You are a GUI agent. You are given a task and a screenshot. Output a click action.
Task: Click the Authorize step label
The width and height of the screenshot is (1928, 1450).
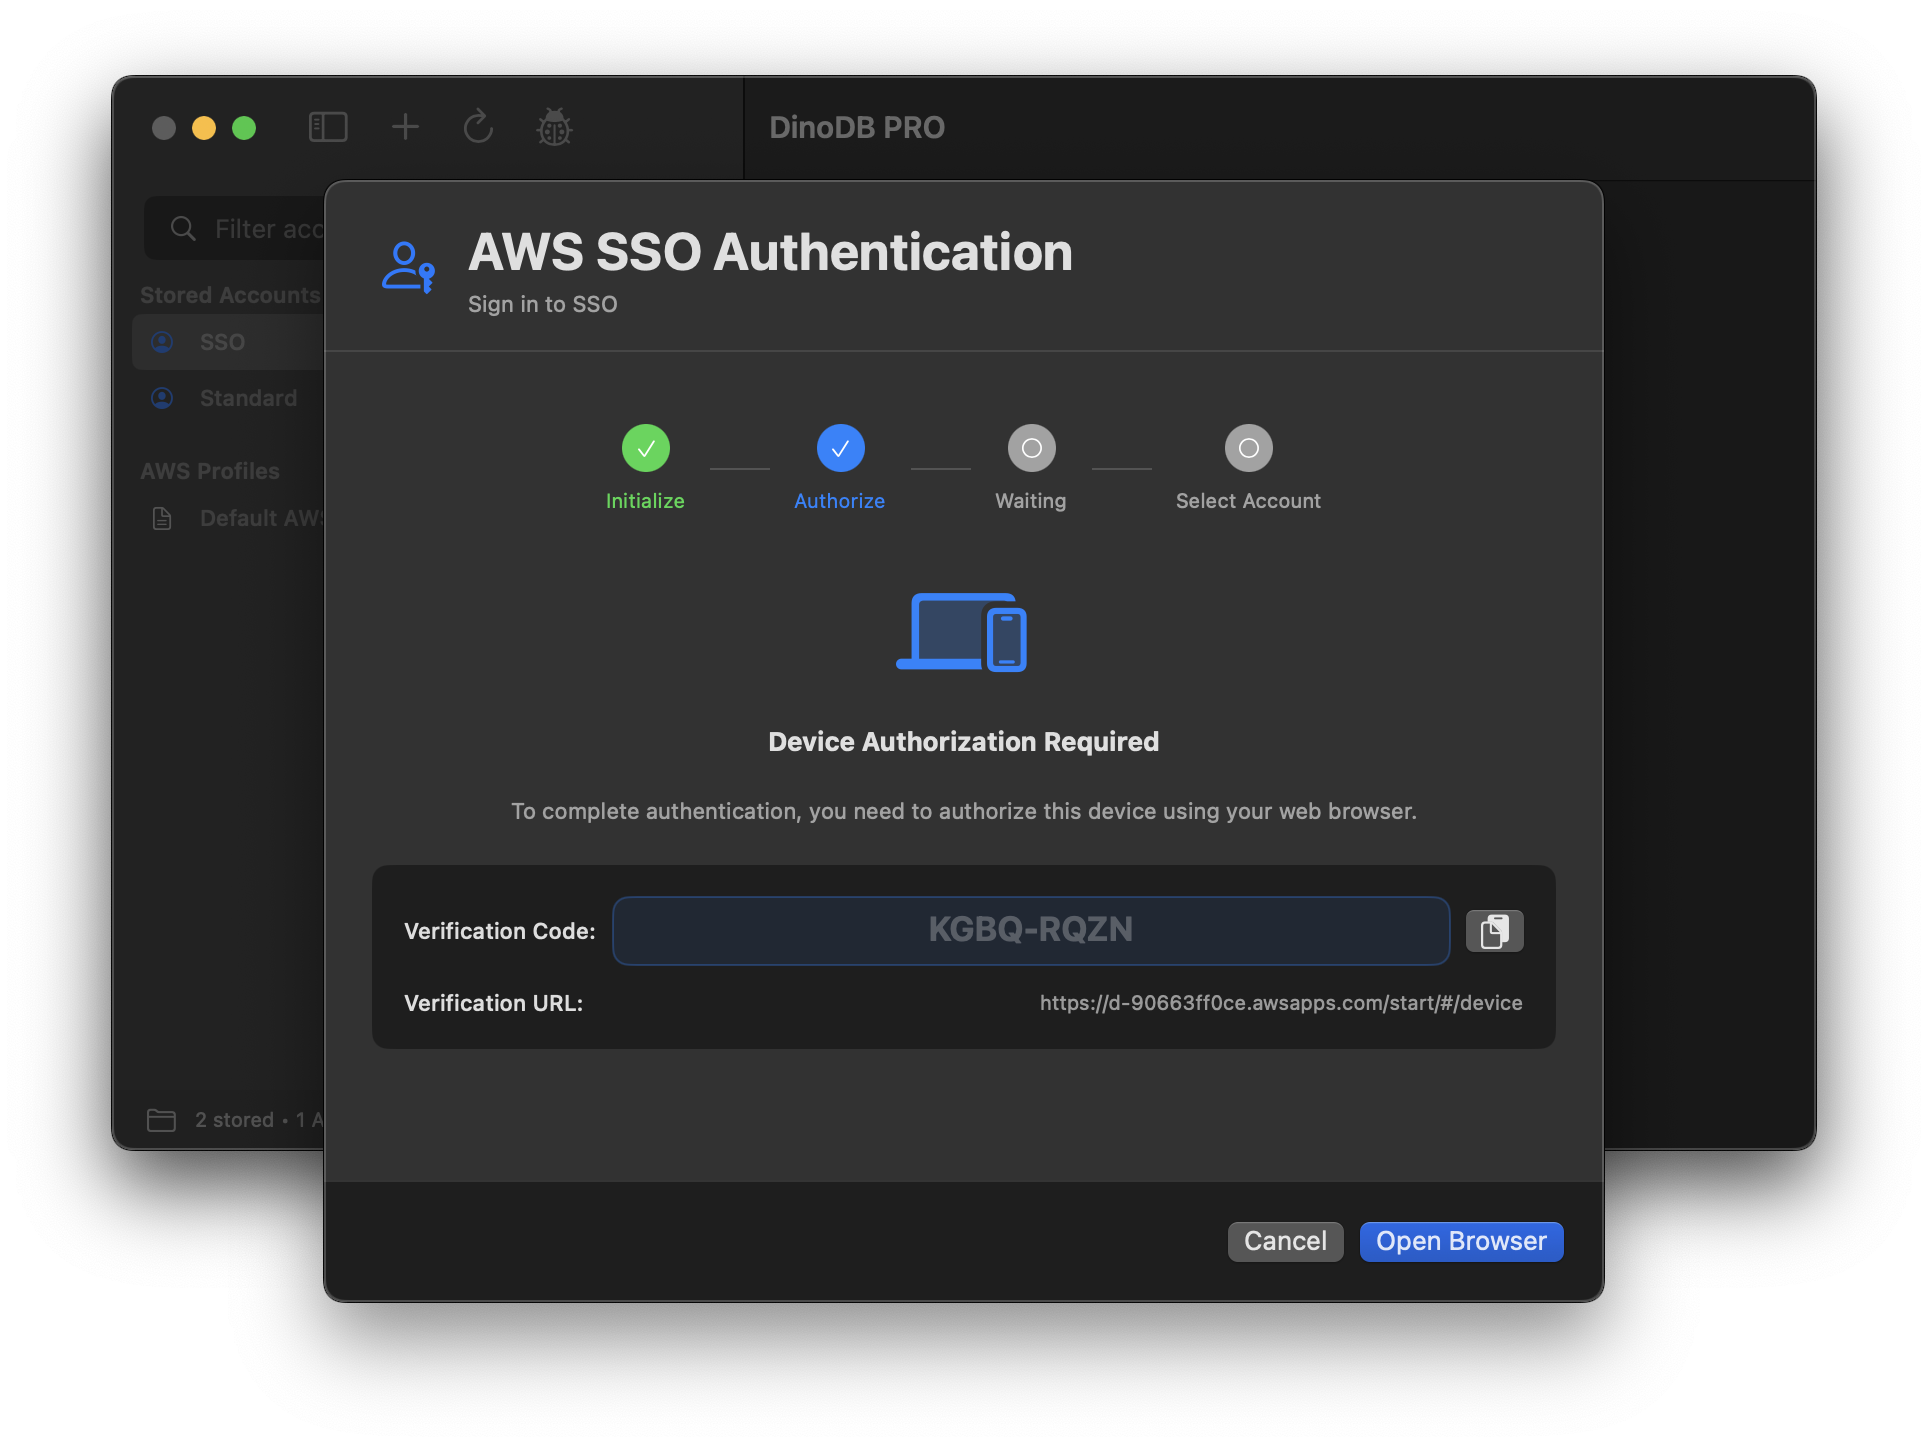(840, 501)
